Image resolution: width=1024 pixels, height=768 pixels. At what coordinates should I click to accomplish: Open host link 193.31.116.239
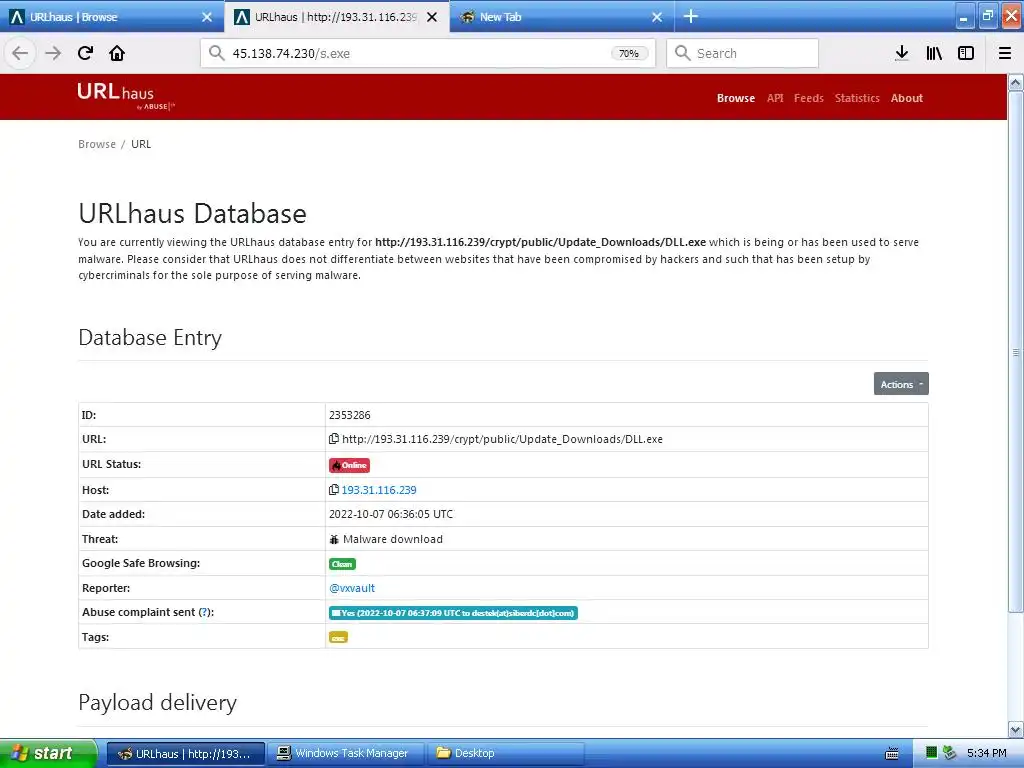coord(379,490)
